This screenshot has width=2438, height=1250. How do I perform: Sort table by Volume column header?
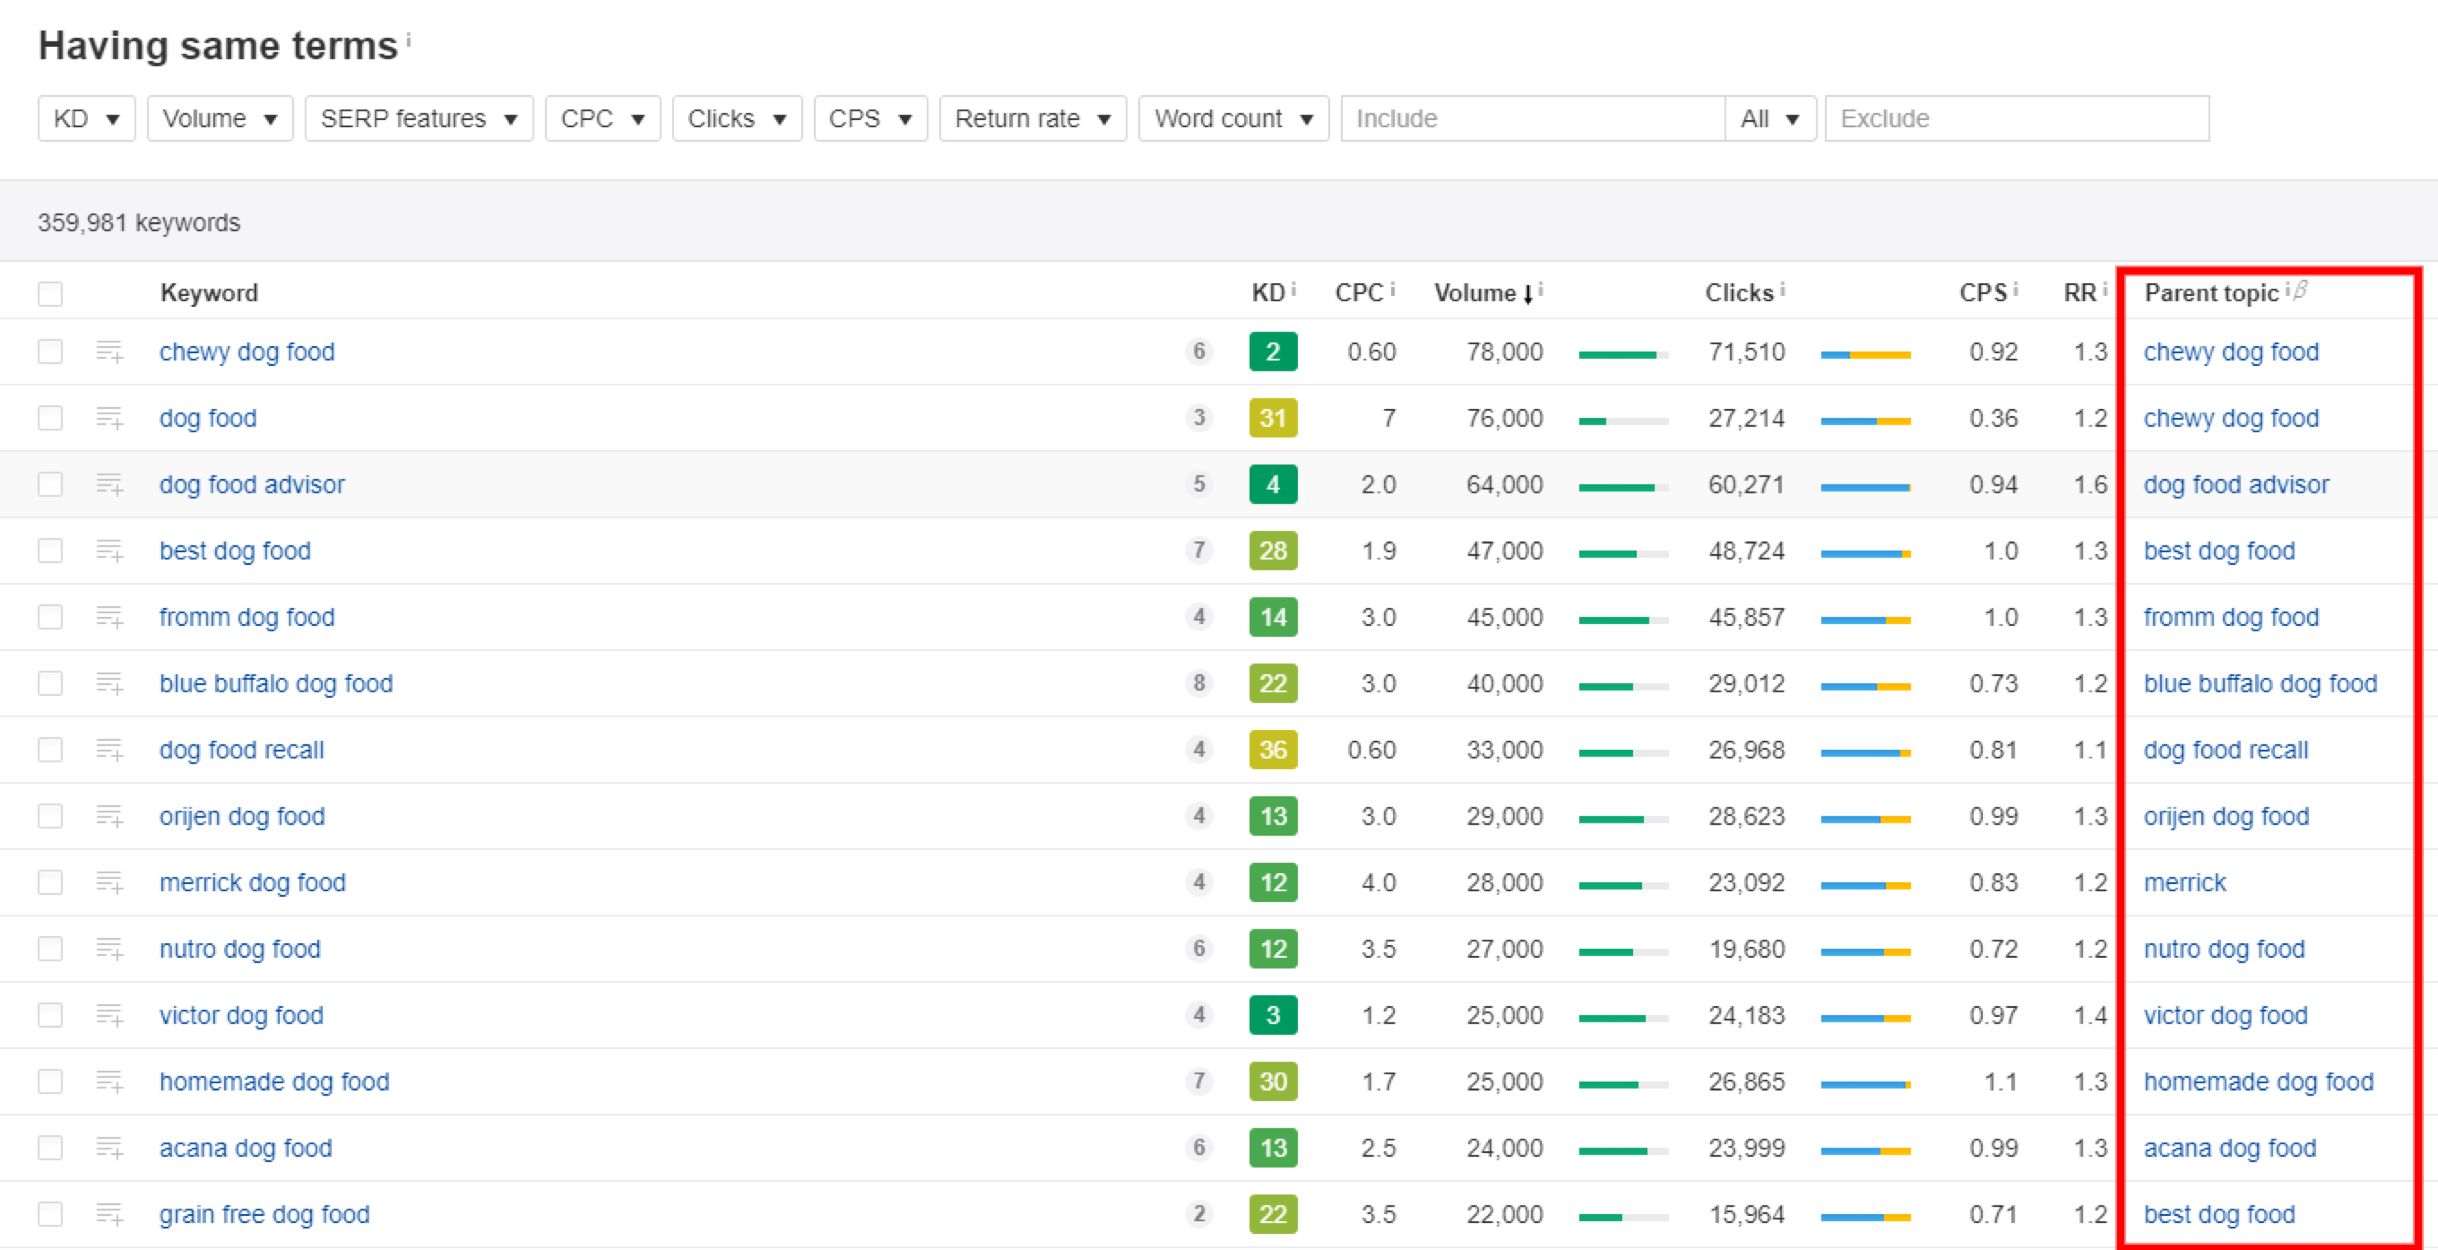coord(1475,293)
